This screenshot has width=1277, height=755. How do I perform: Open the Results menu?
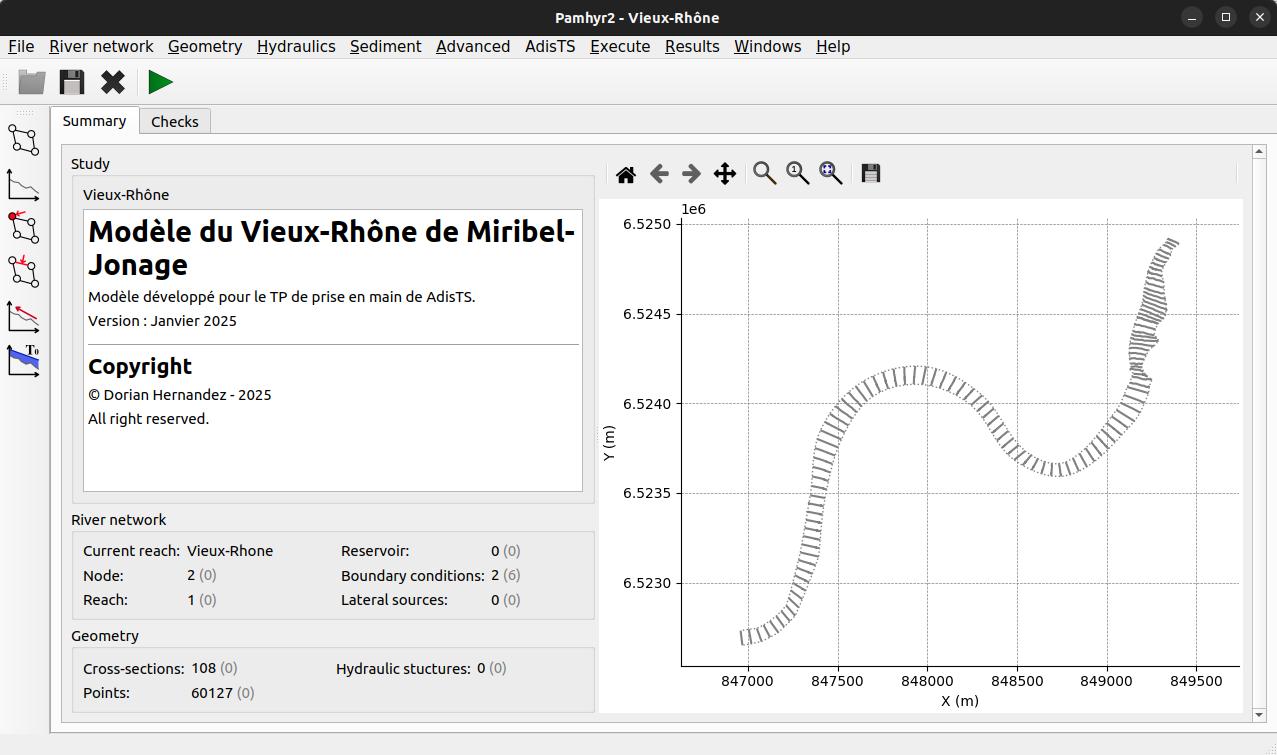[x=692, y=46]
